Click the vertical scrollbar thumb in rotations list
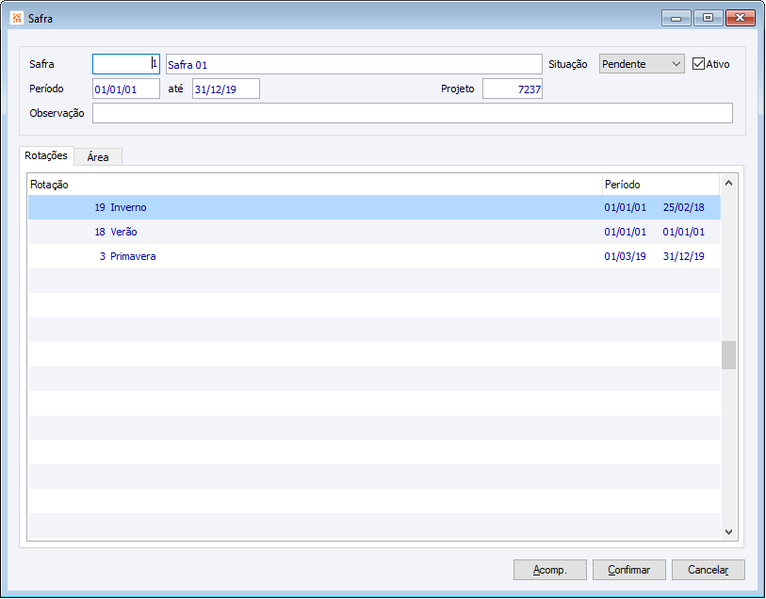Viewport: 766px width, 599px height. [x=728, y=355]
